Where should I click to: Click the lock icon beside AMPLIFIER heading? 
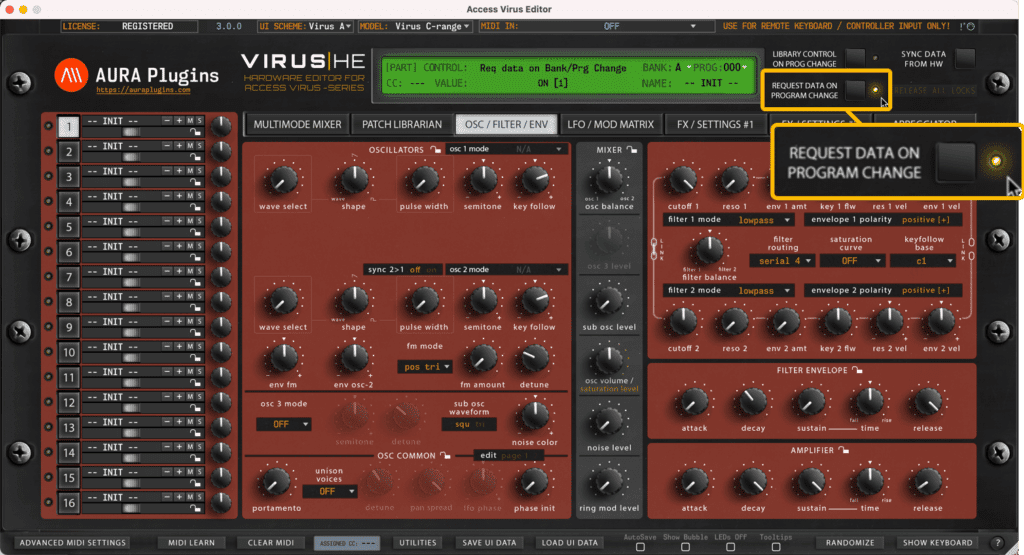(843, 450)
